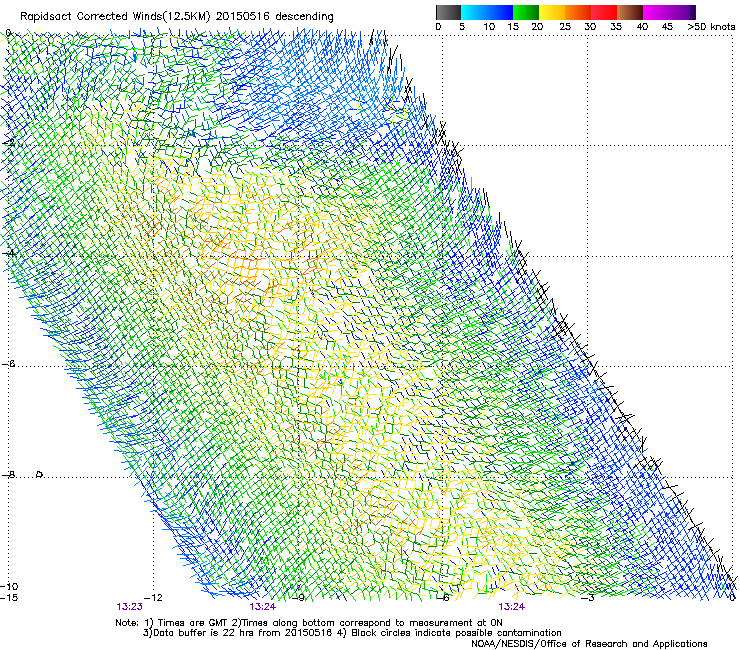The width and height of the screenshot is (740, 650).
Task: Click the legend label '25'
Action: [565, 27]
